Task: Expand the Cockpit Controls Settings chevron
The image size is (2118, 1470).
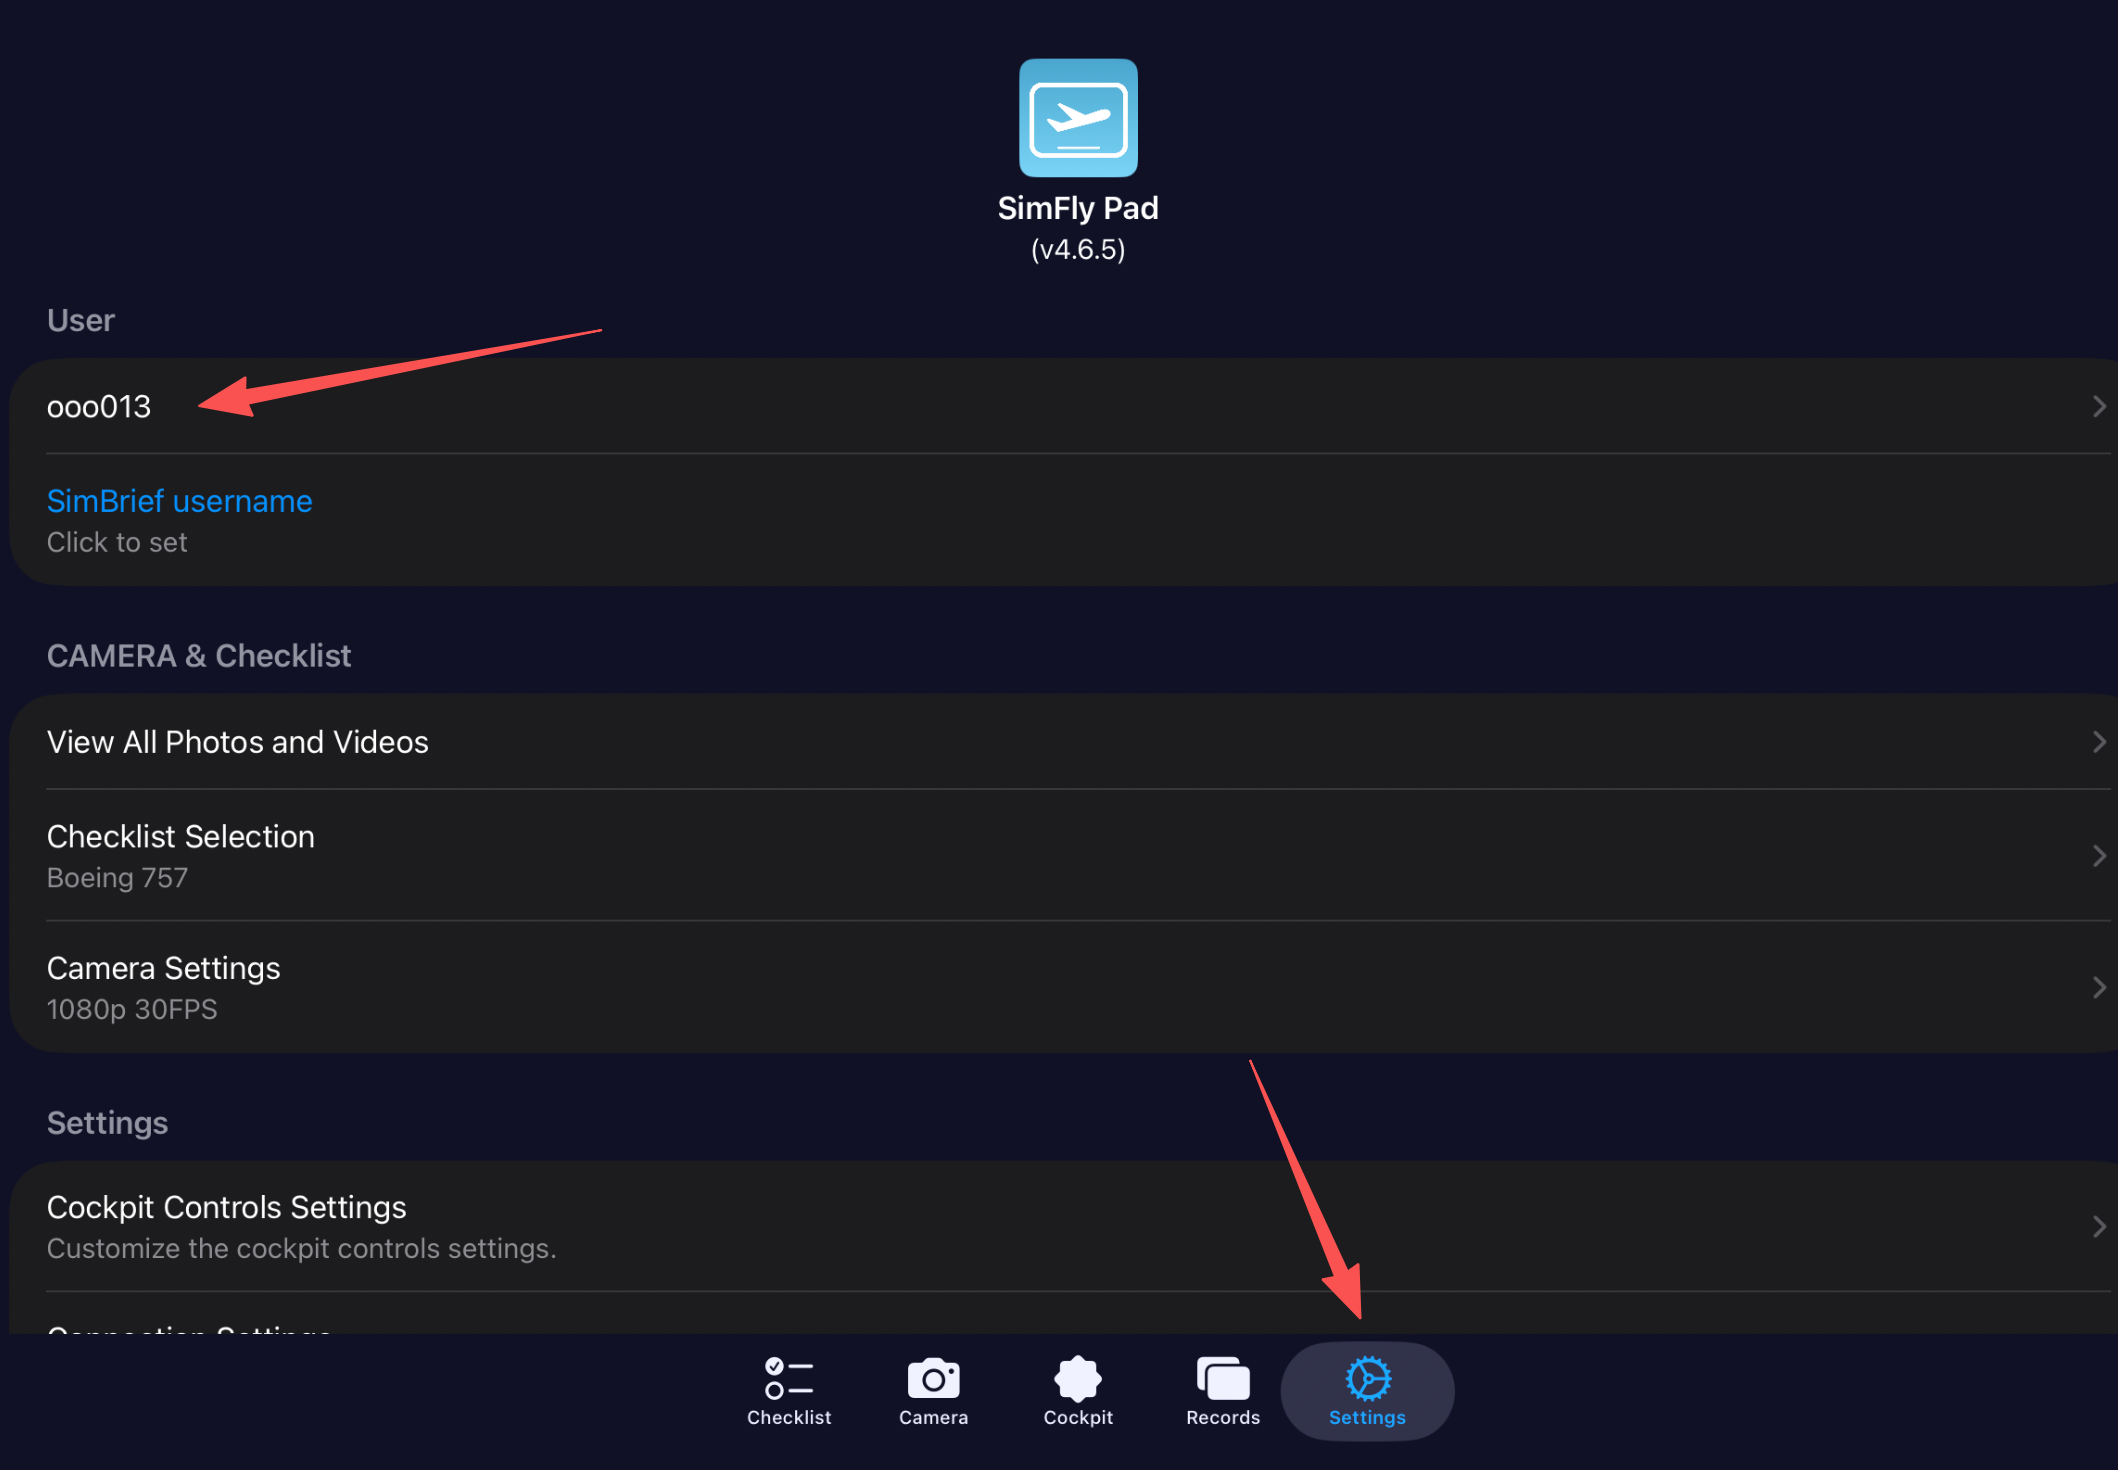Action: pos(2098,1227)
